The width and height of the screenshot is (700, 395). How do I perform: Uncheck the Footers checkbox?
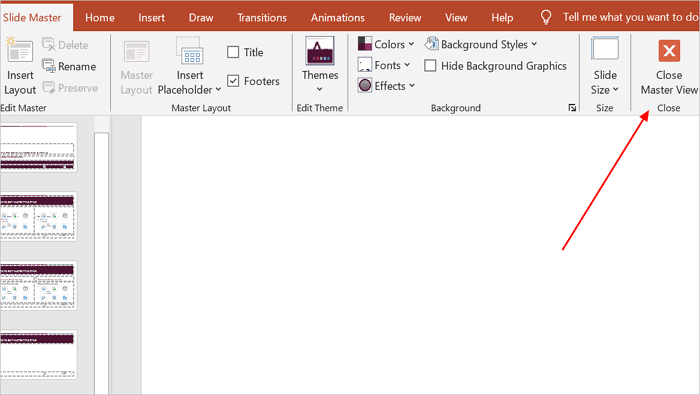[x=233, y=81]
